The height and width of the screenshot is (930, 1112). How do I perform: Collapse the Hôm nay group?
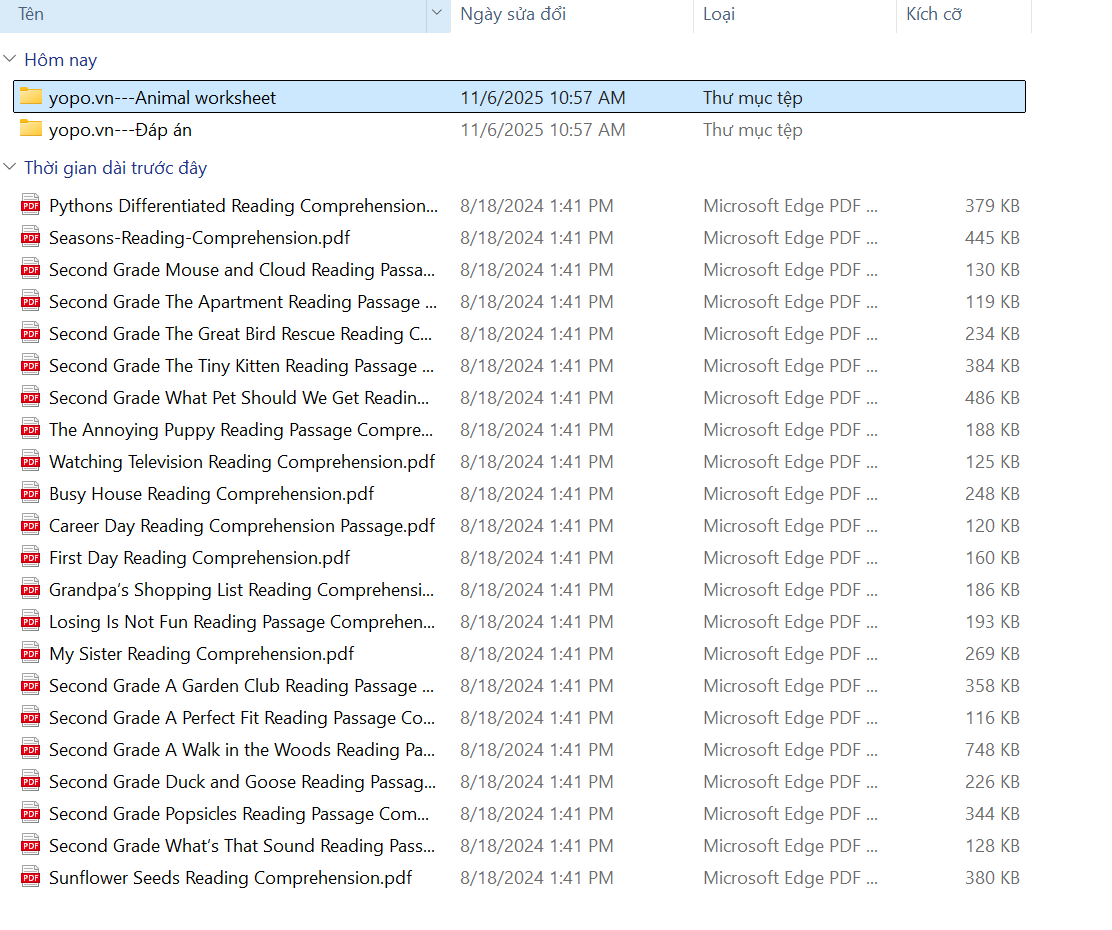point(10,60)
